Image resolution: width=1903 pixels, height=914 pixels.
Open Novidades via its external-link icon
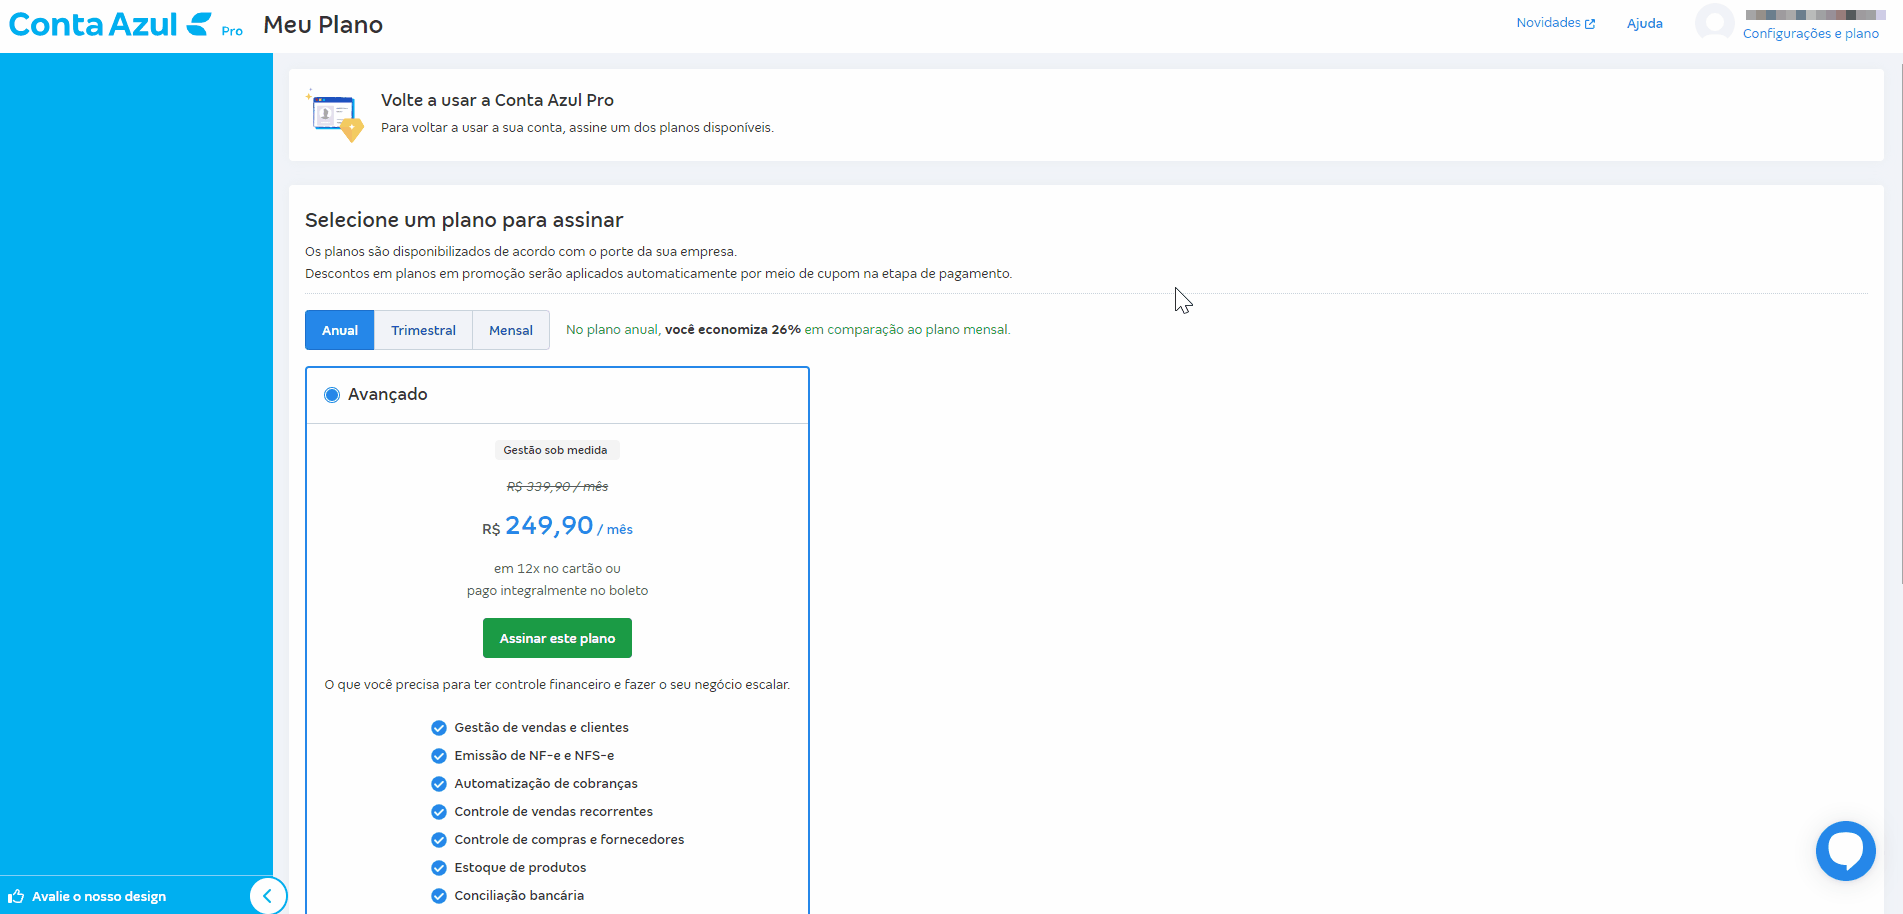coord(1590,21)
